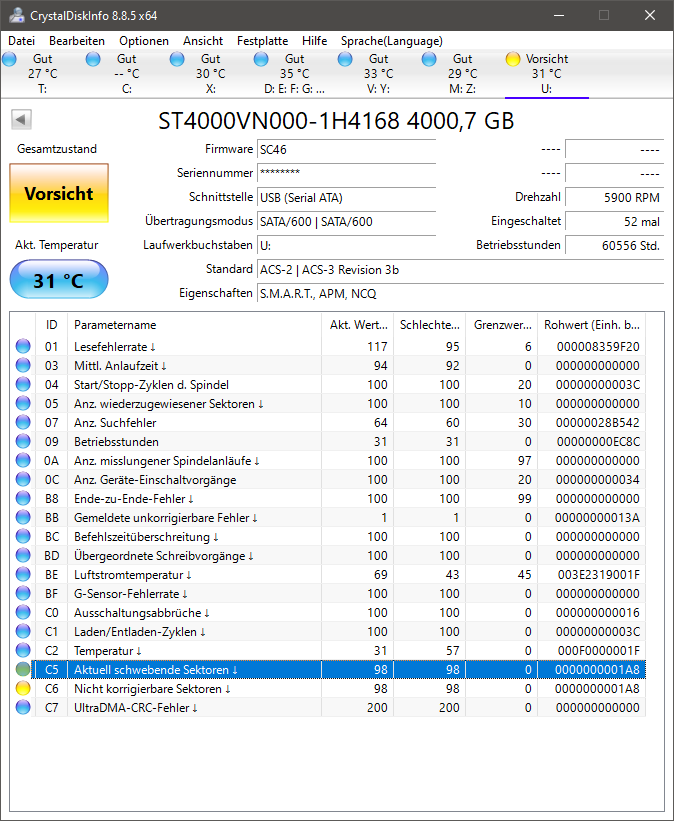Click the CrystalDiskInfo title bar icon
The image size is (674, 821).
coord(16,15)
